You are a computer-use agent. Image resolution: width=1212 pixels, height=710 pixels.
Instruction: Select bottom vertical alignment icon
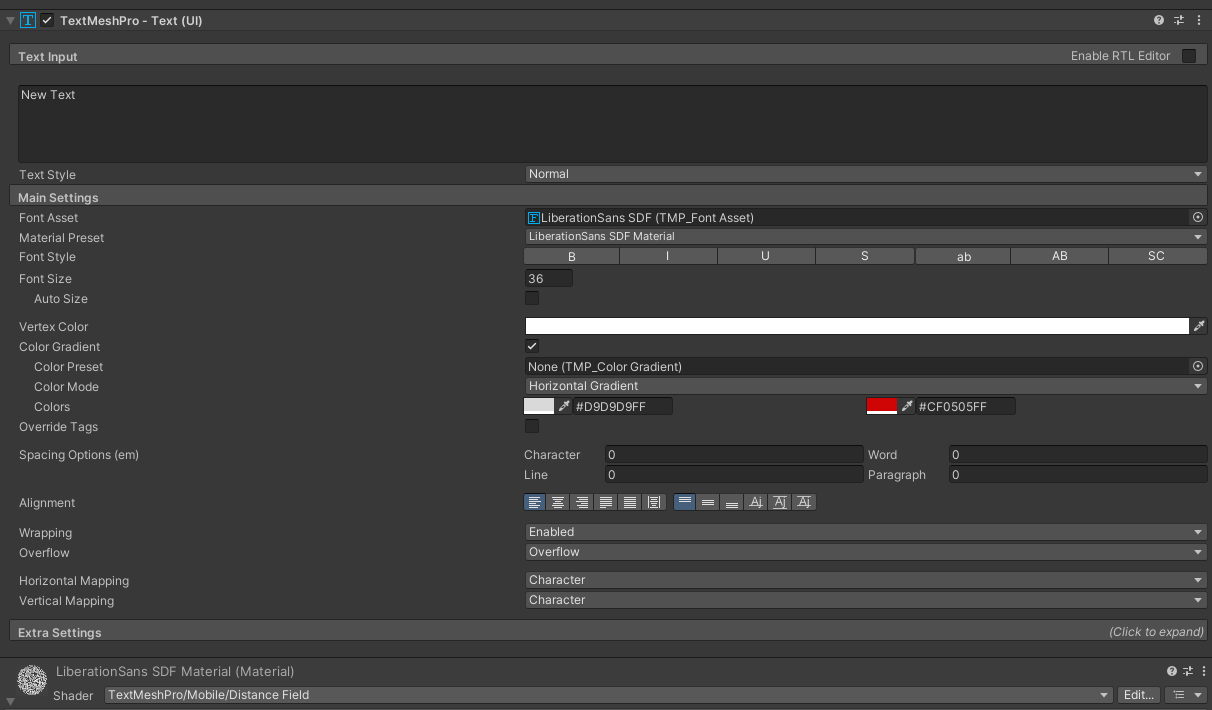[x=732, y=502]
